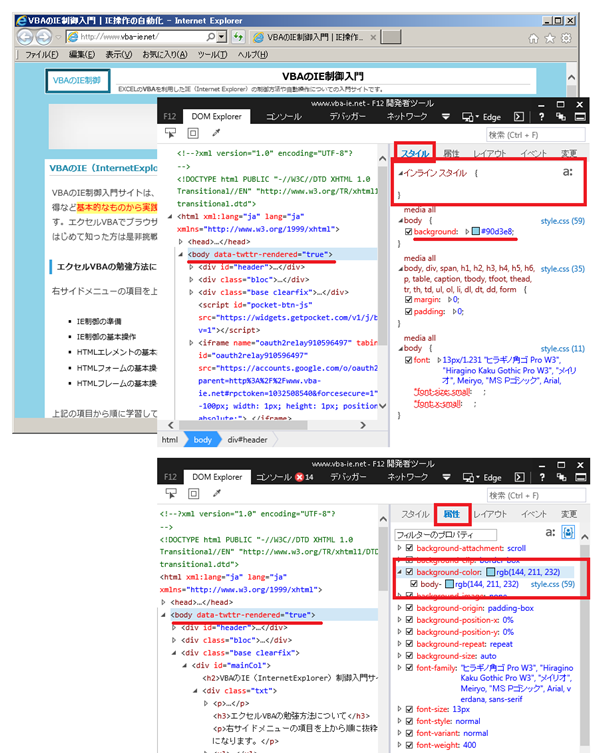Open tools overflow dropdown triangle in upper tools
The image size is (600, 753).
coord(446,117)
